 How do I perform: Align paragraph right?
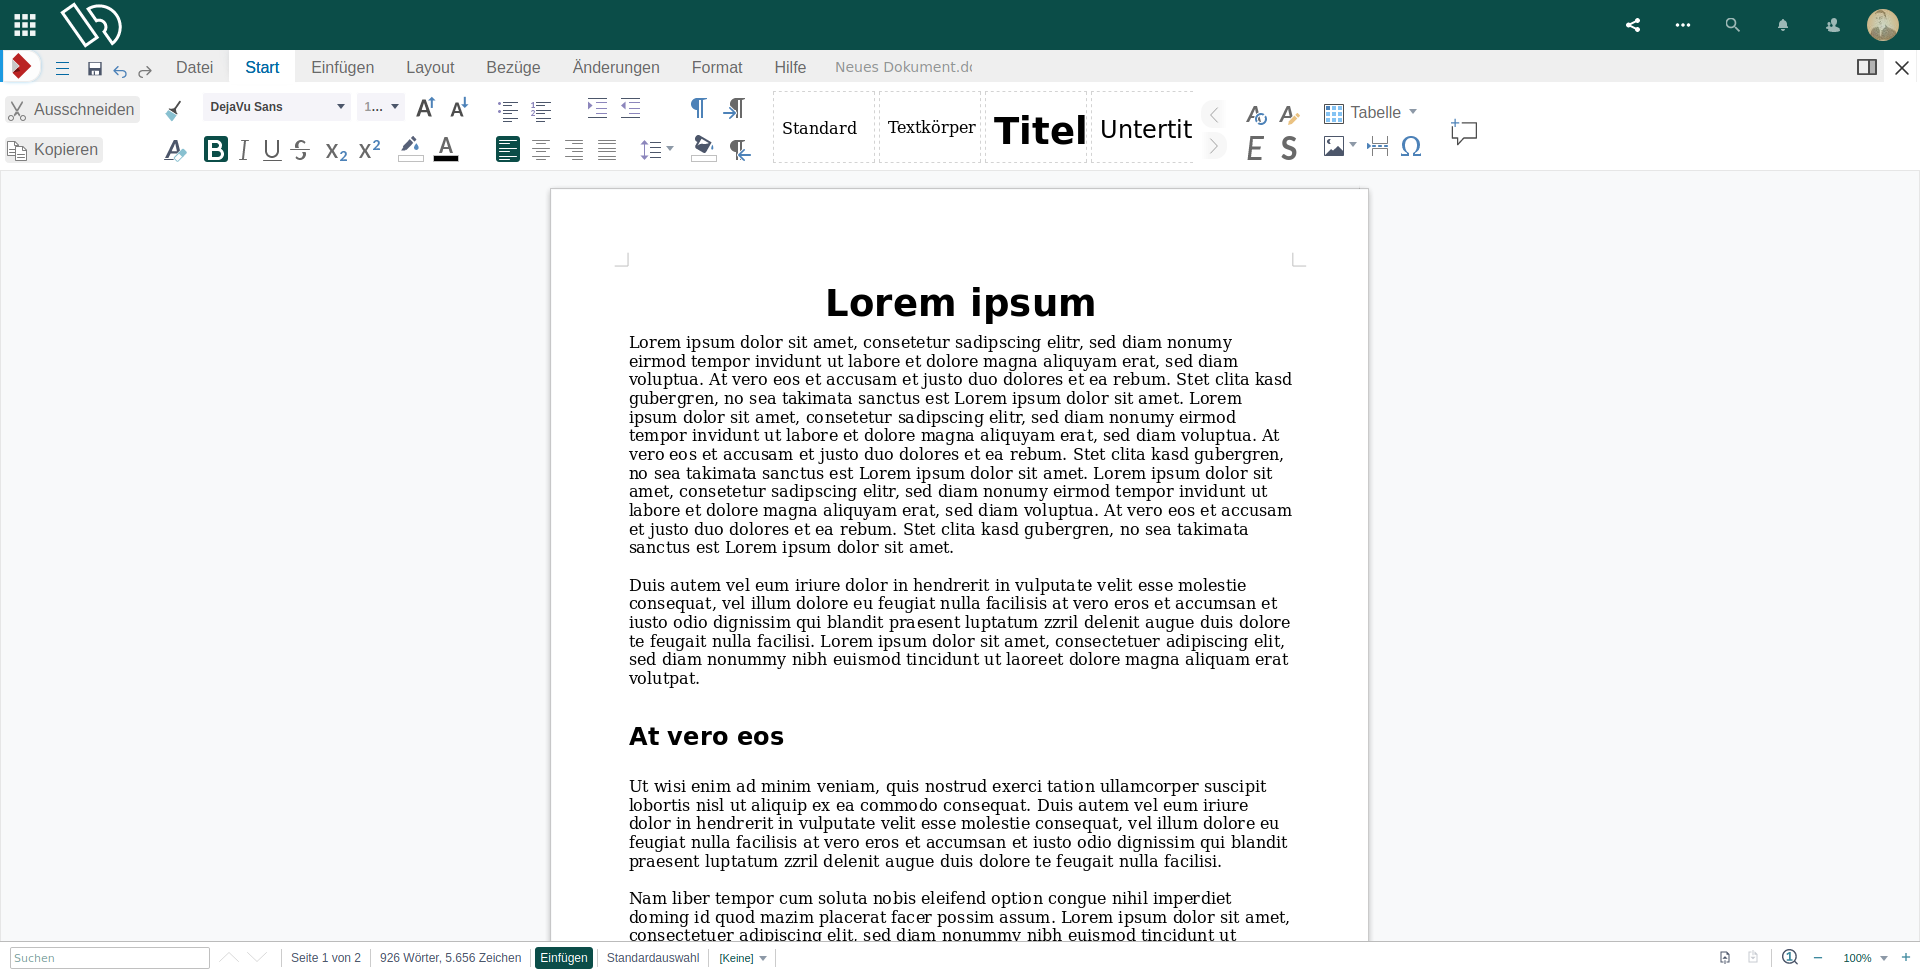574,150
